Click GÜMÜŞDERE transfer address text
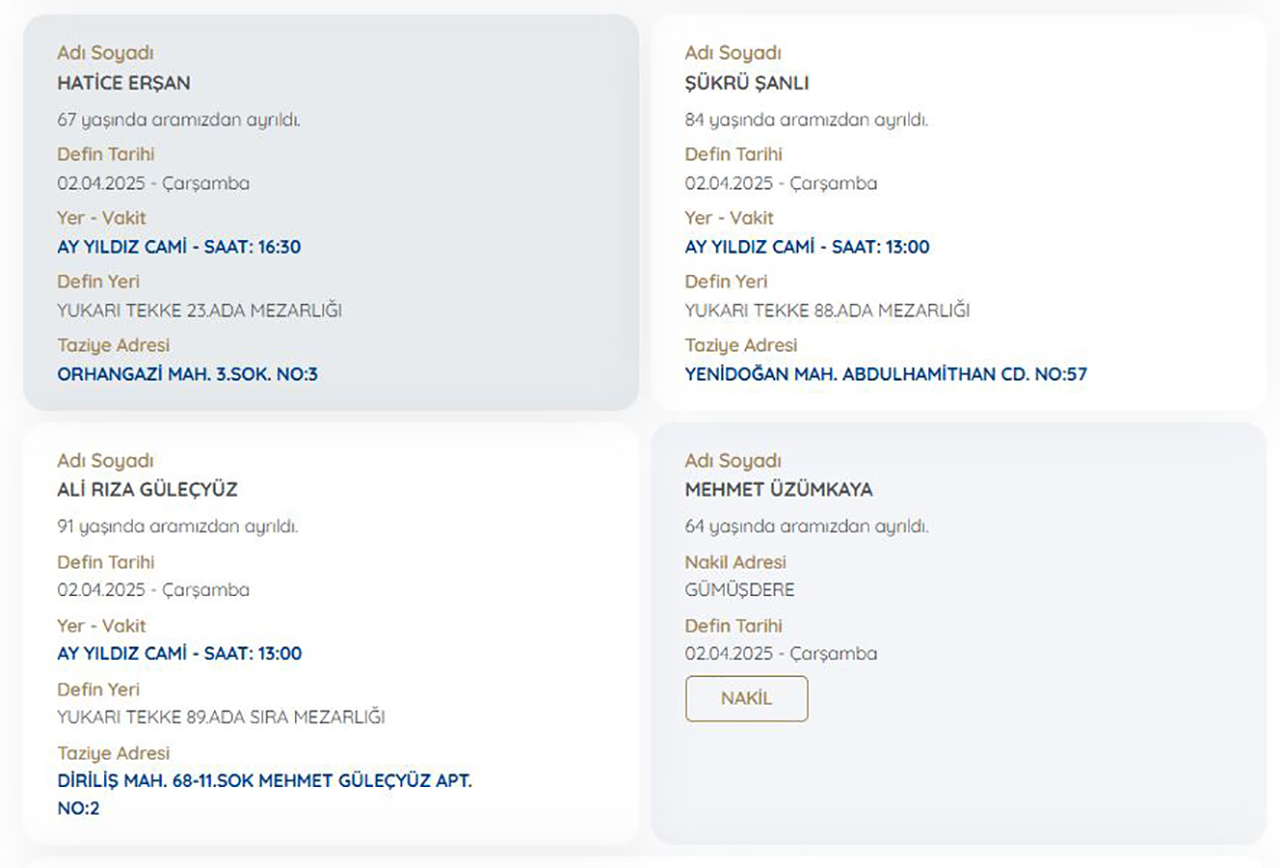 coord(739,590)
